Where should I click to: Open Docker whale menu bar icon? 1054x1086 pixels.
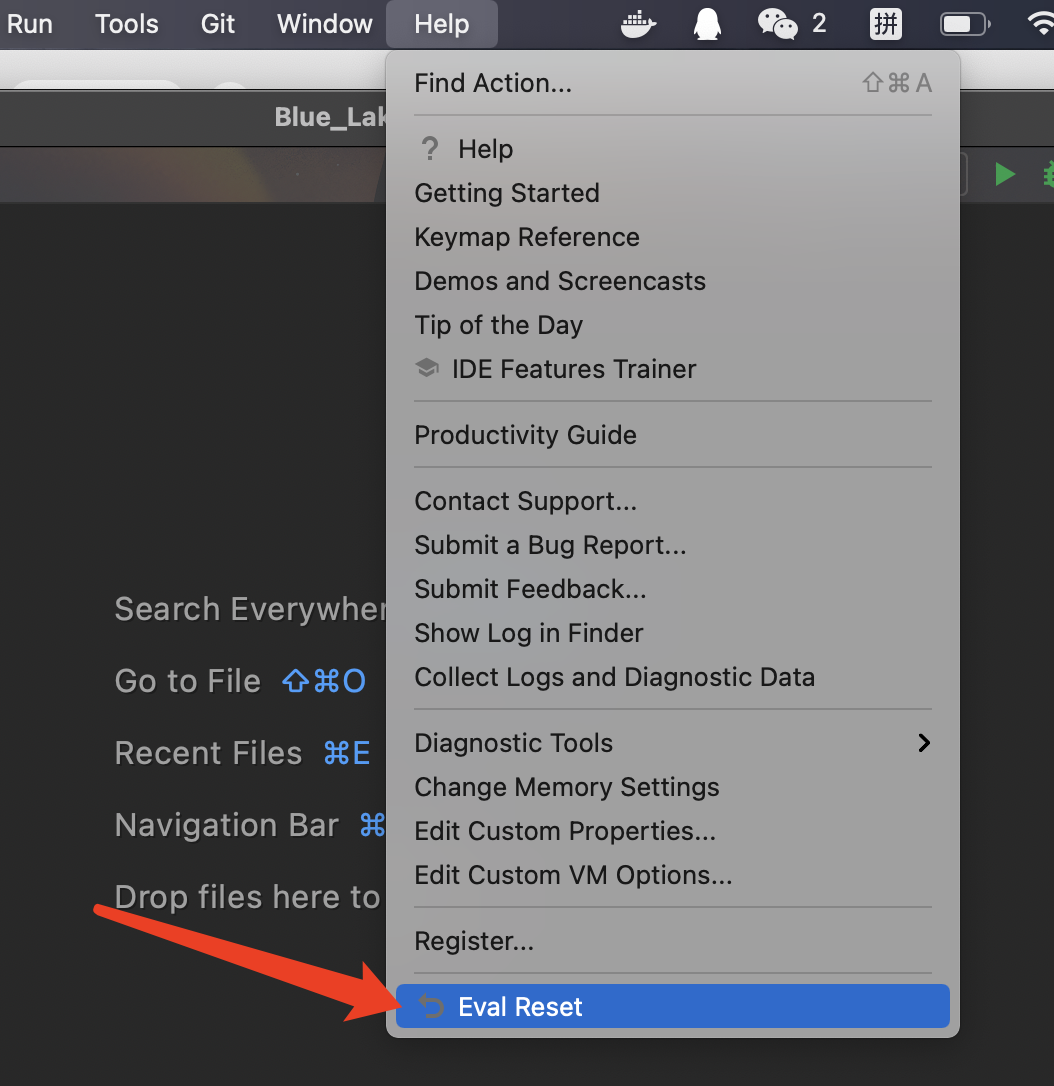[x=639, y=24]
